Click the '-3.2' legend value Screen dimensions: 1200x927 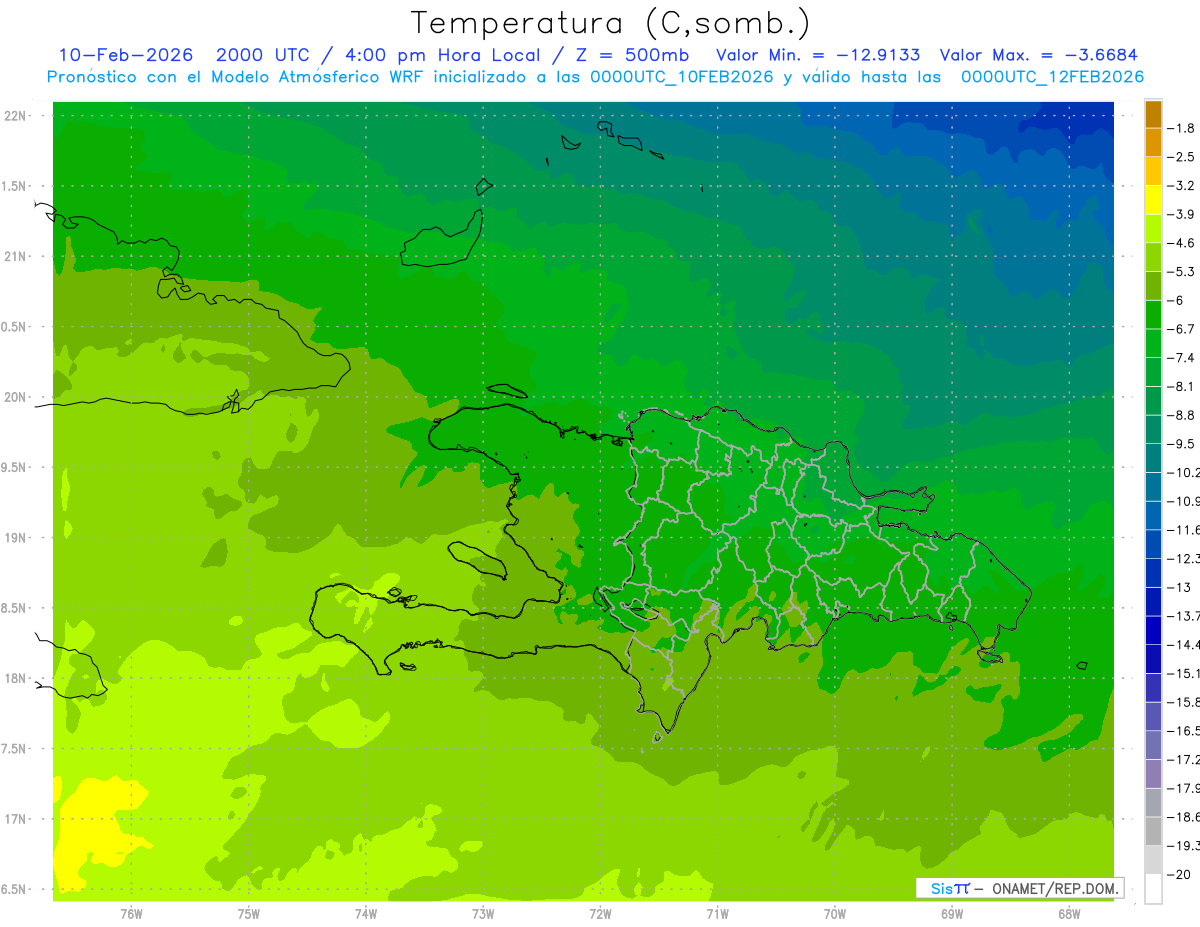click(x=1182, y=186)
